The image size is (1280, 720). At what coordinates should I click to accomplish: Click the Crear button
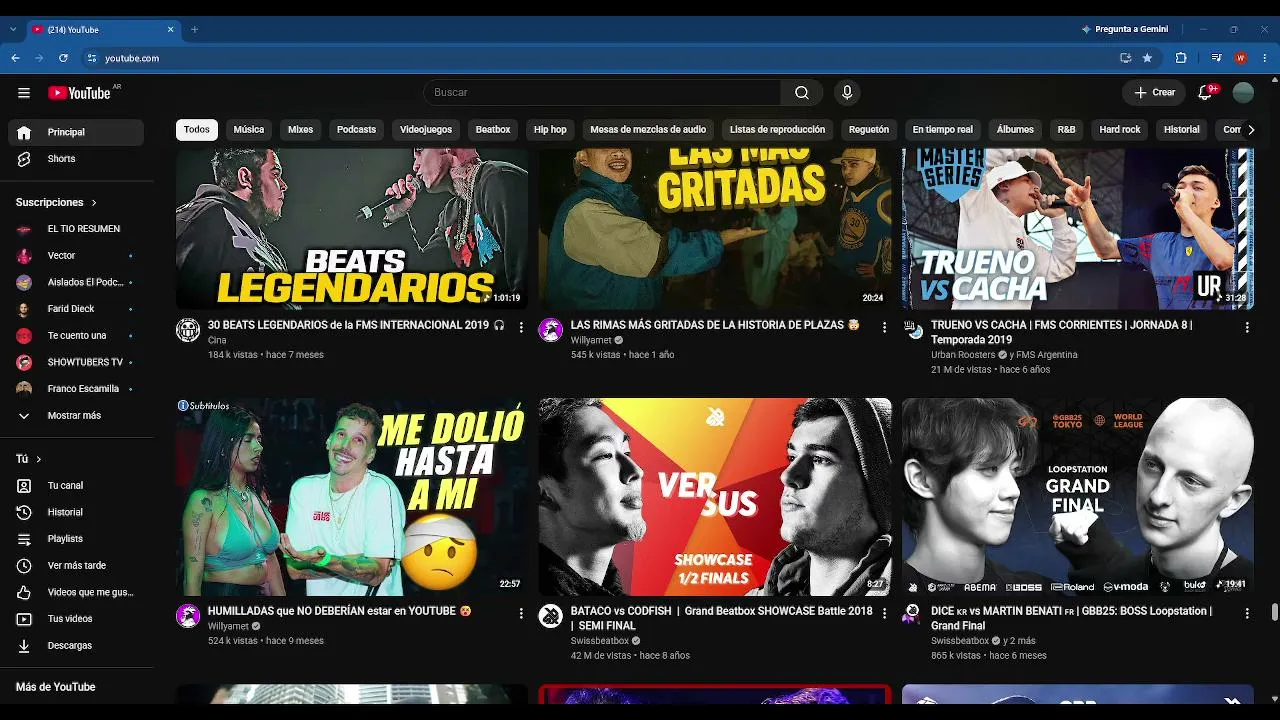pyautogui.click(x=1155, y=93)
